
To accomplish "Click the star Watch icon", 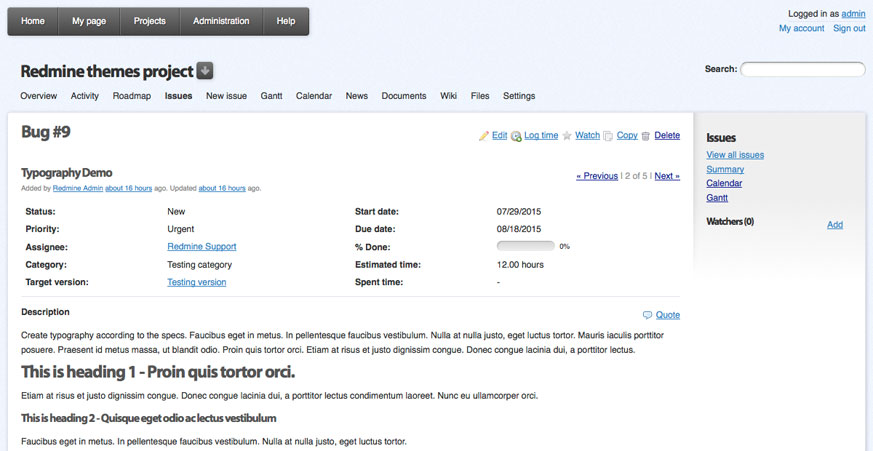I will [567, 136].
